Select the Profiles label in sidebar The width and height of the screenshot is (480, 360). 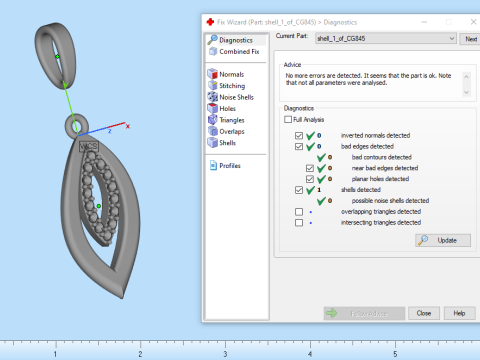point(230,166)
